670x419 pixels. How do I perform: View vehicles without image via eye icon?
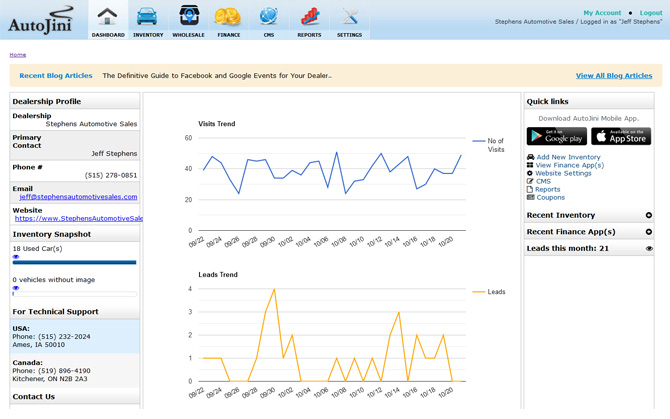pyautogui.click(x=16, y=288)
